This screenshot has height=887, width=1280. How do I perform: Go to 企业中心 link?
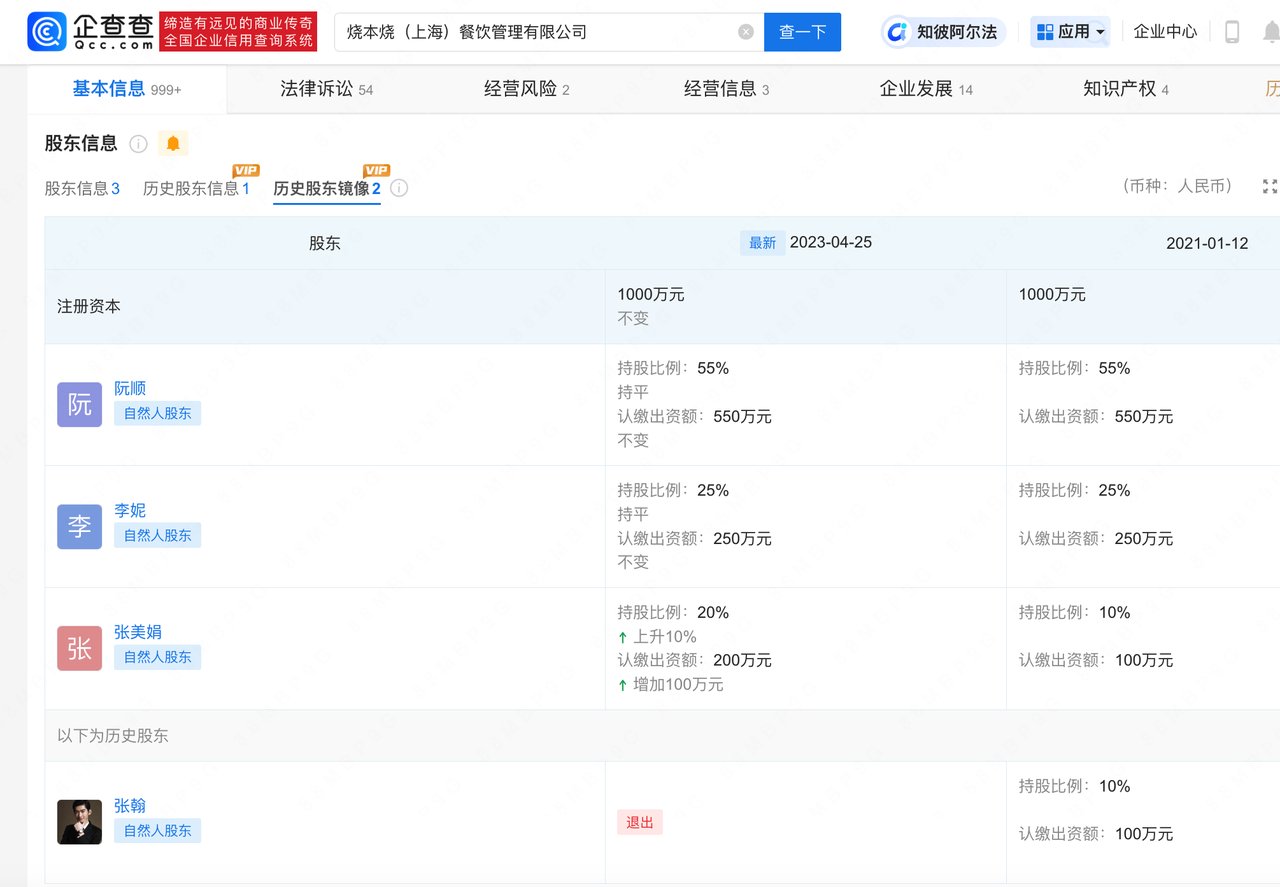coord(1165,32)
